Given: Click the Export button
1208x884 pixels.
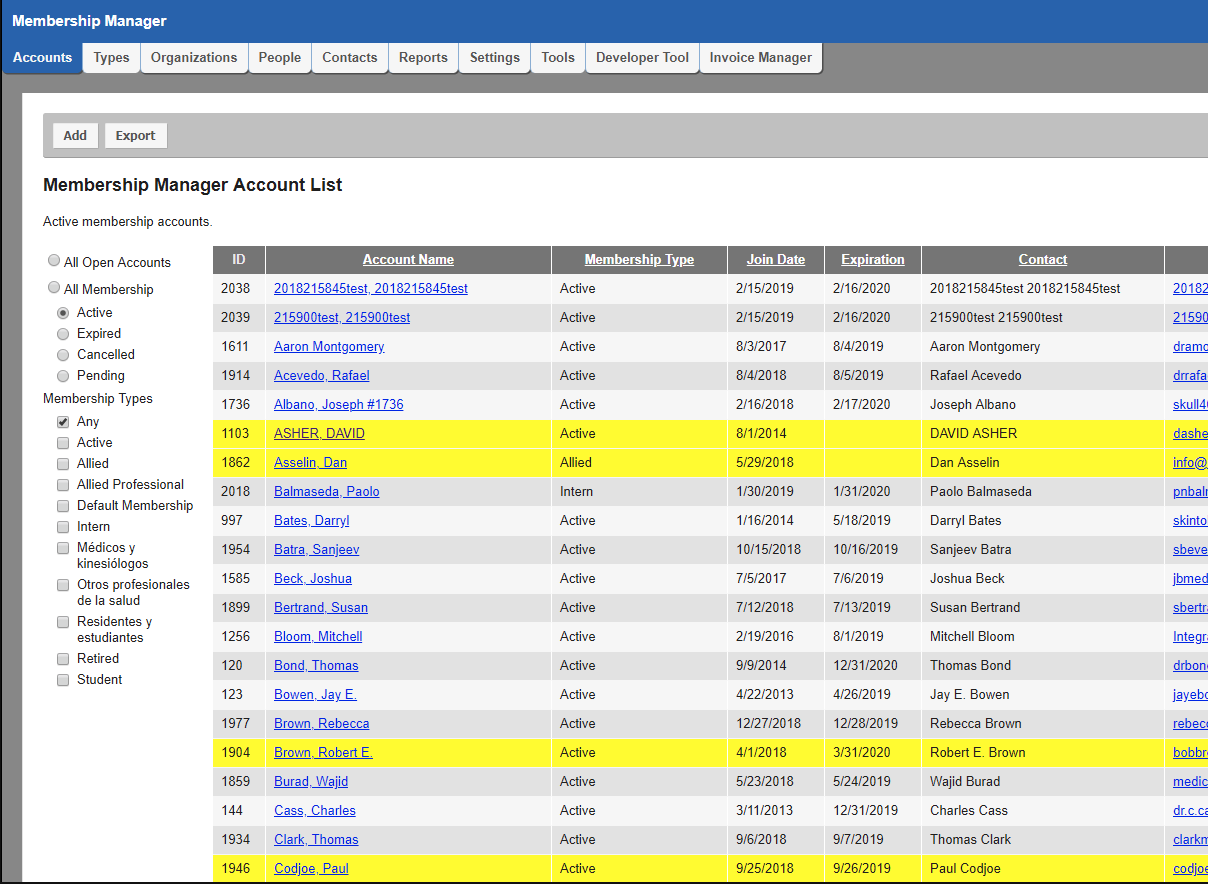Looking at the screenshot, I should (x=135, y=136).
